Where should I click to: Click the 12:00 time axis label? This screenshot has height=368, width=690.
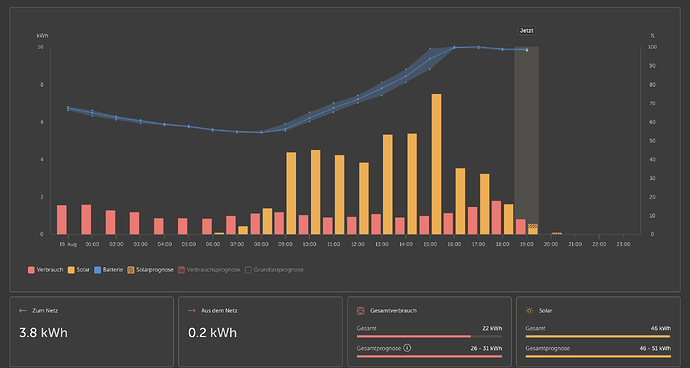point(357,244)
